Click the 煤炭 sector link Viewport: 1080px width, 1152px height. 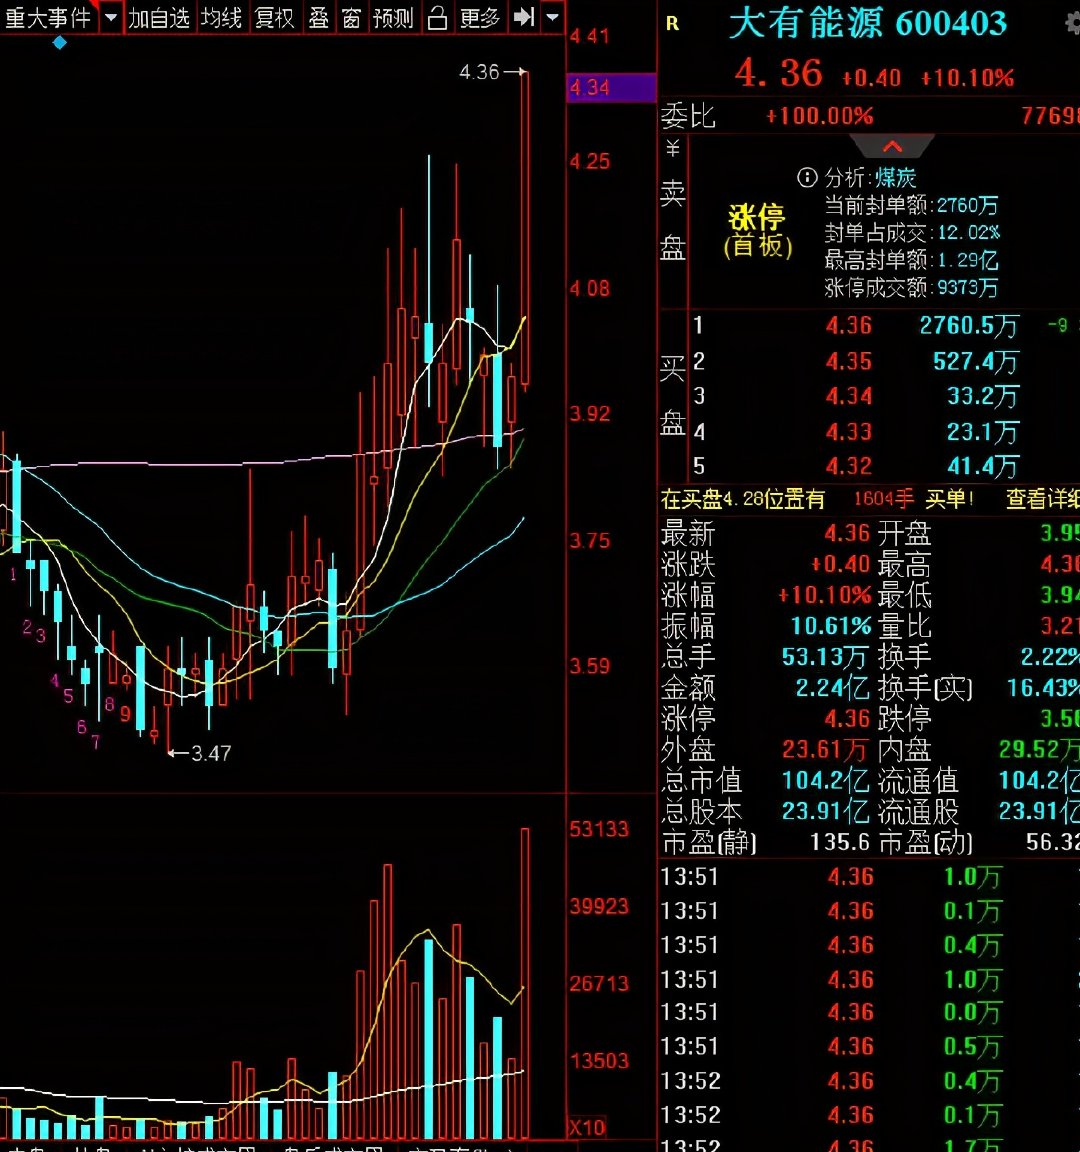896,178
